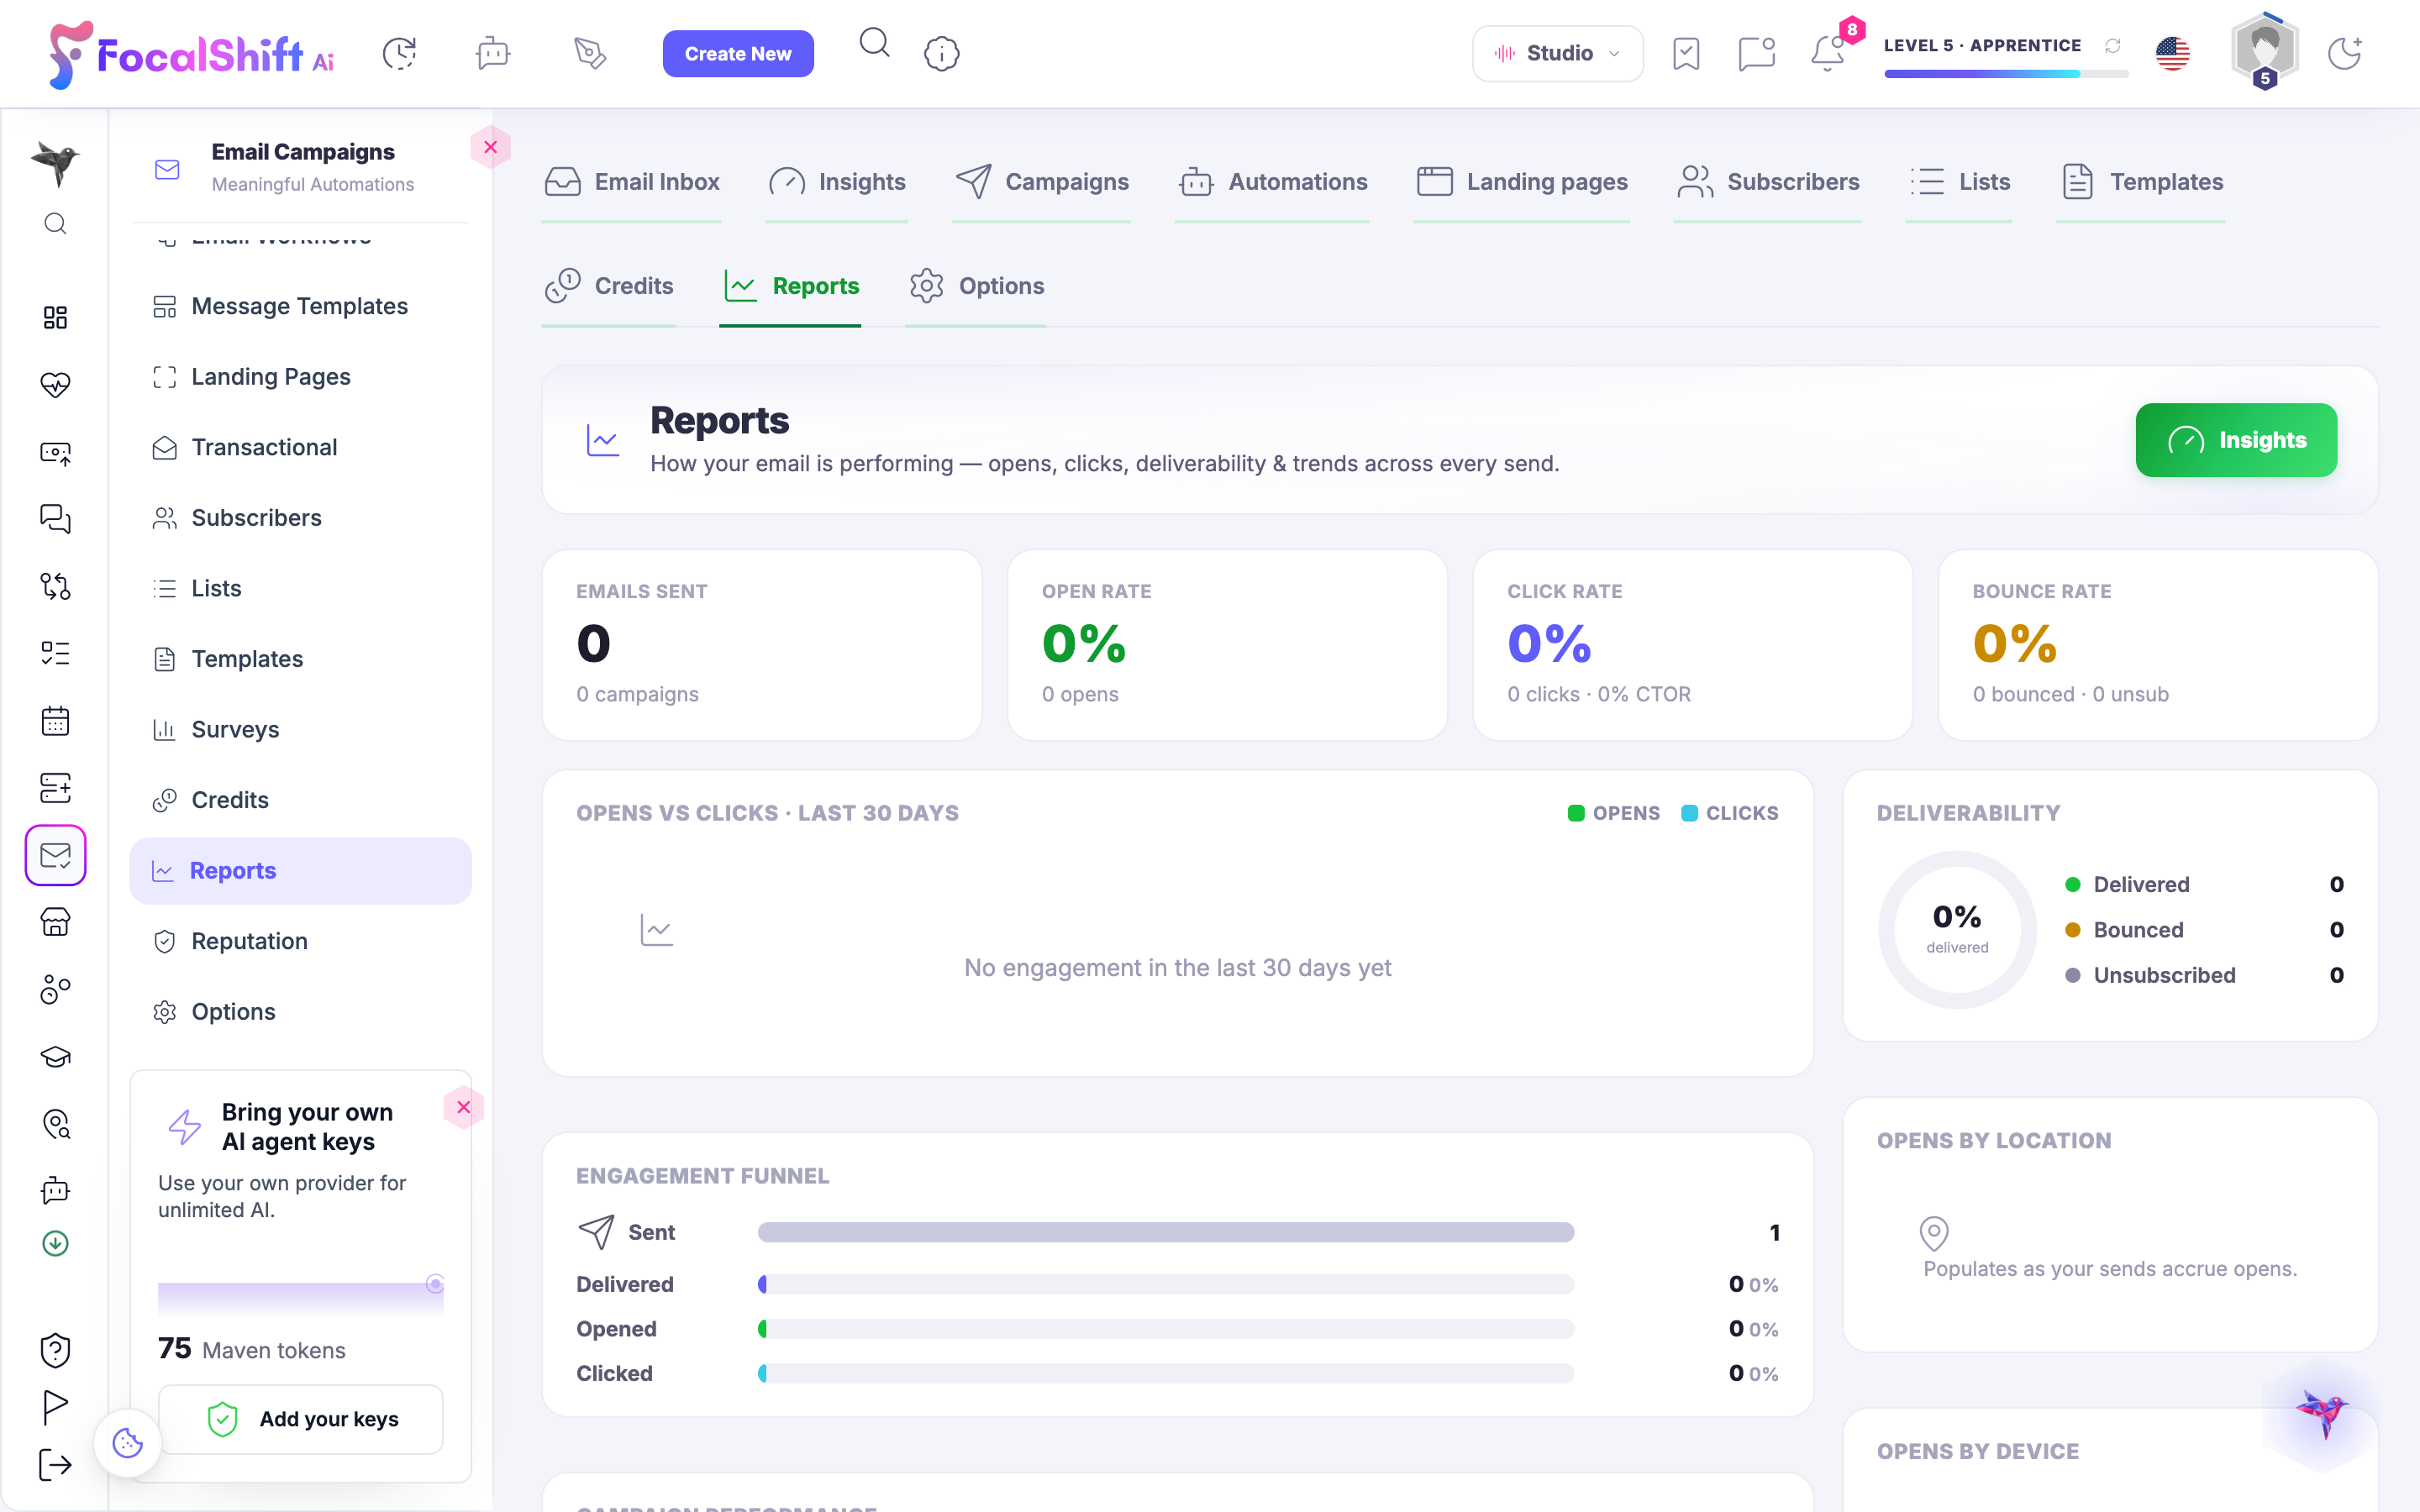Switch to the Options sub-tab
This screenshot has height=1512, width=2420.
tap(976, 286)
